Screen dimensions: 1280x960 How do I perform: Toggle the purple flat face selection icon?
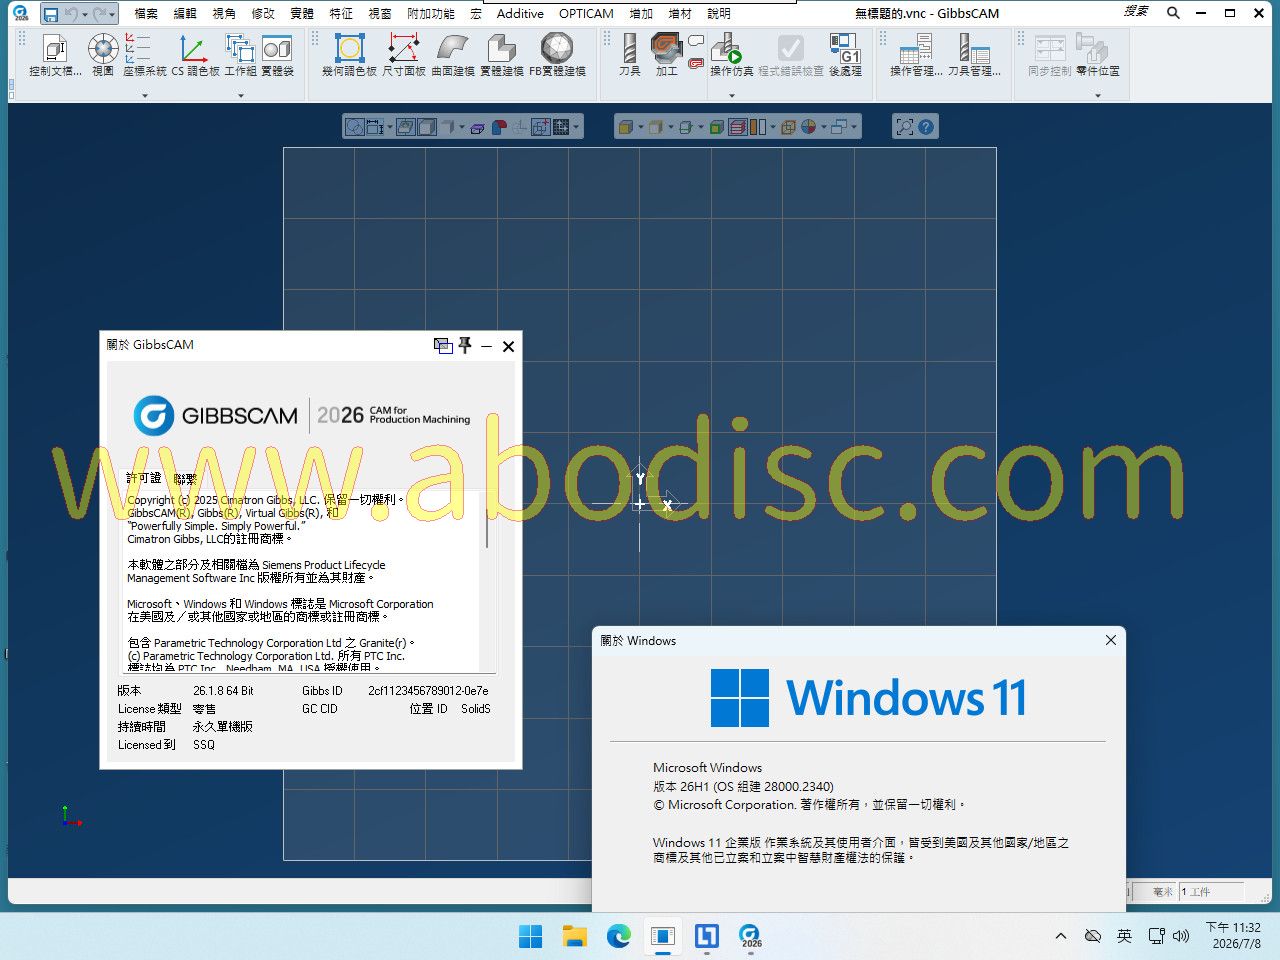point(477,128)
